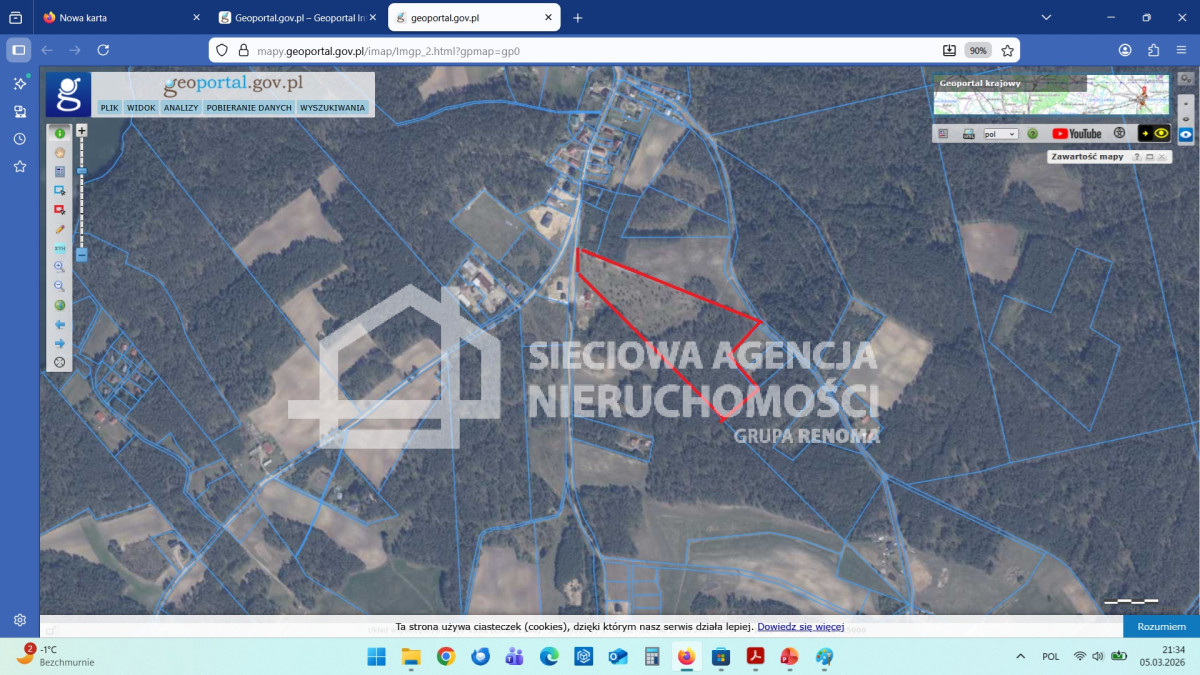Expand the WYSZUKIWANIA menu
The width and height of the screenshot is (1200, 675).
(333, 107)
